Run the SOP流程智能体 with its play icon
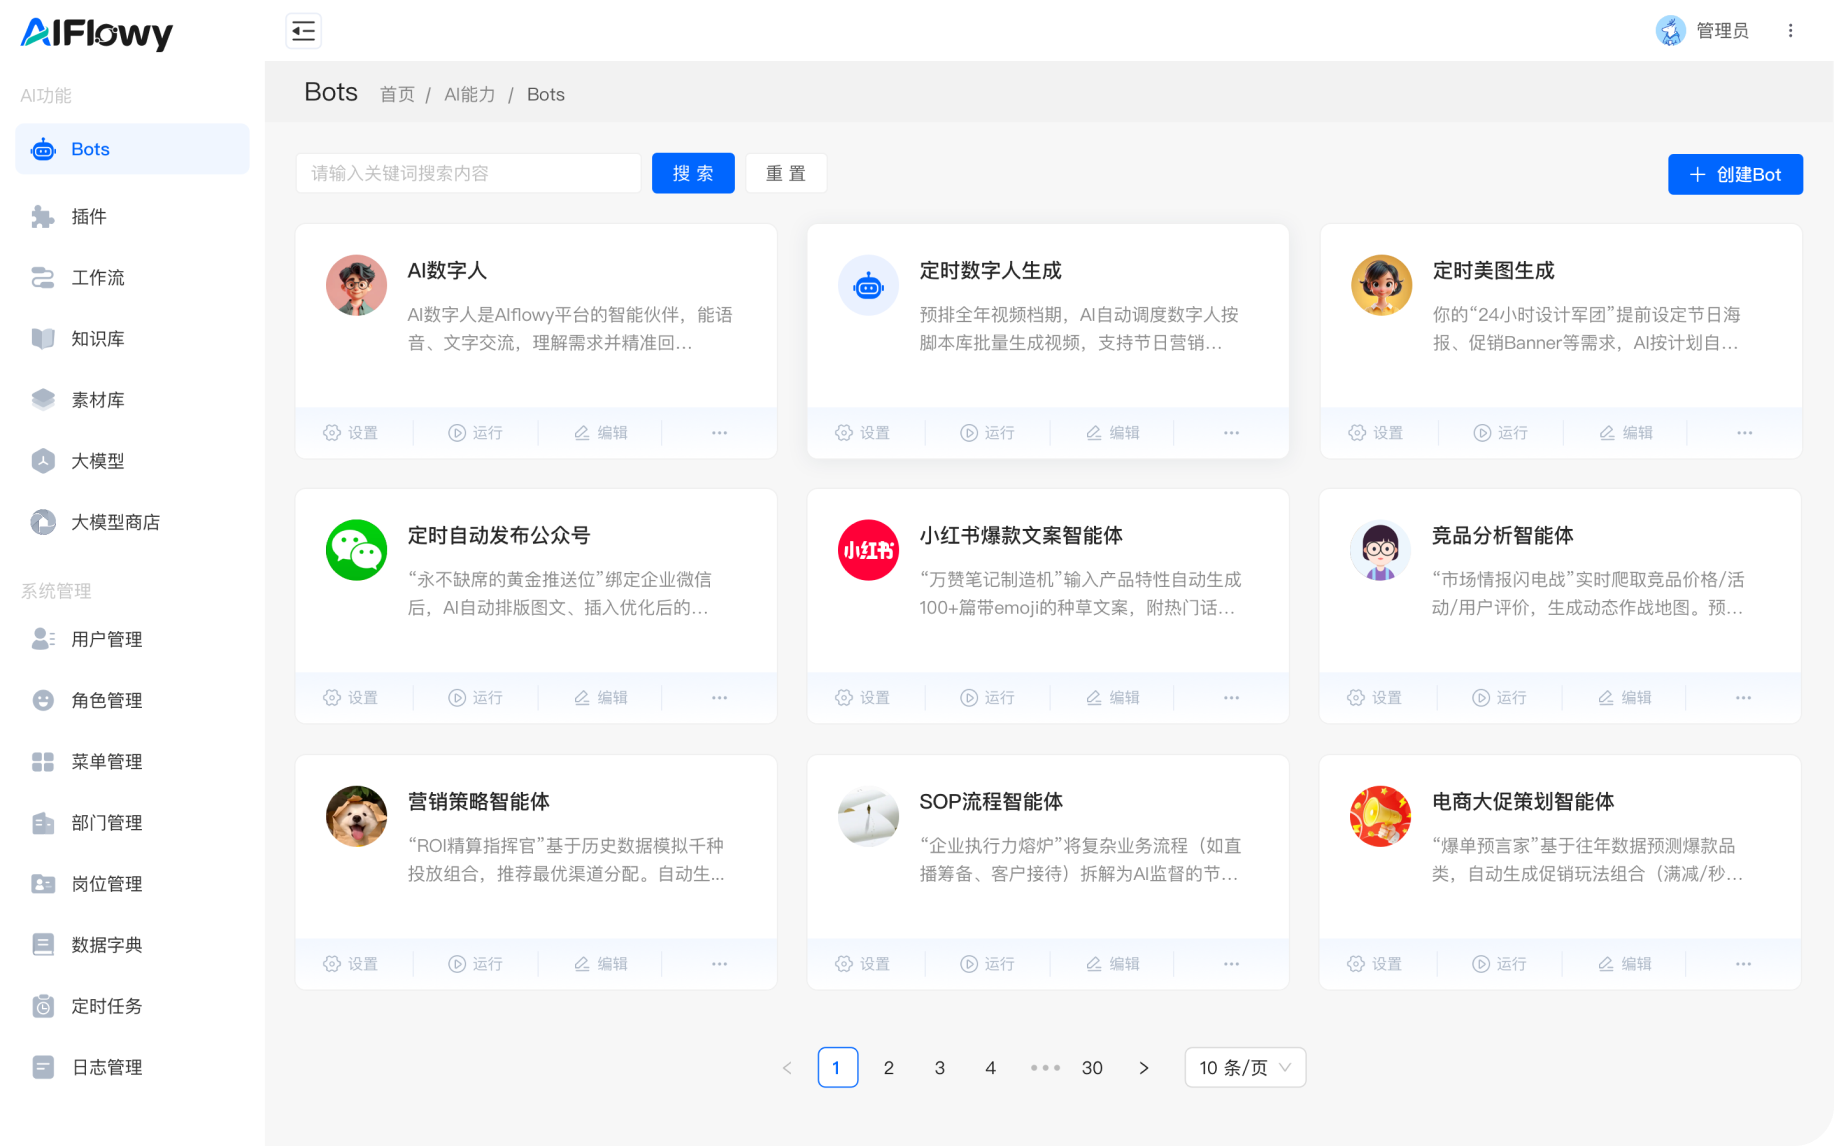 point(967,963)
